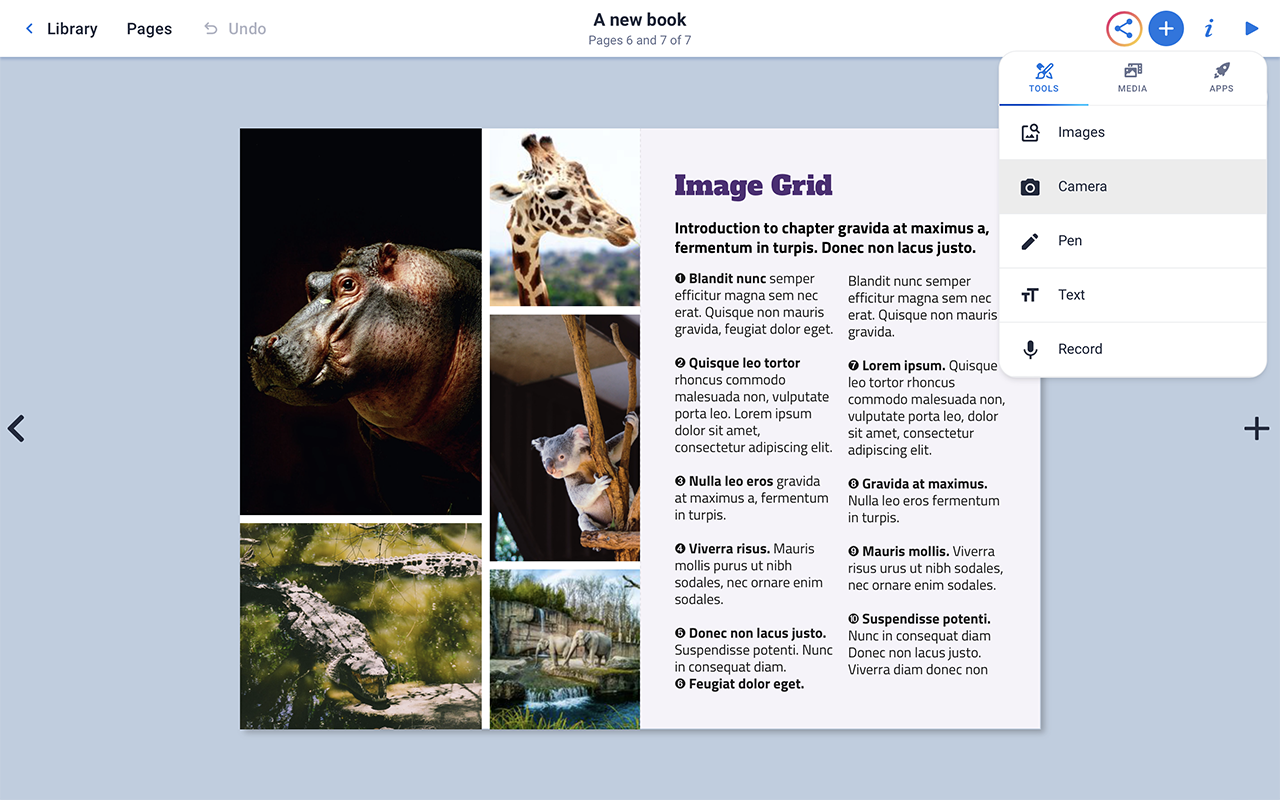Select the giraffe image
Screen dimensions: 1280x800
point(565,217)
